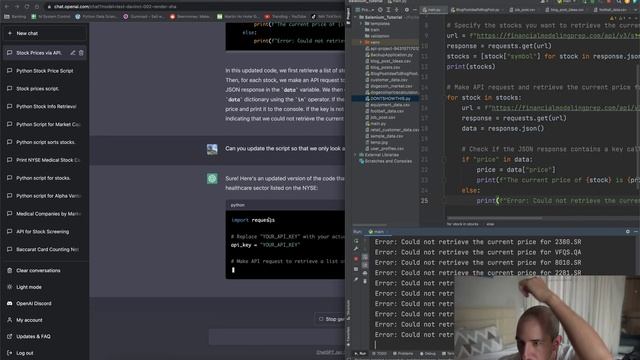Click the browser back arrow
Screen dimensions: 640x360
coord(7,7)
